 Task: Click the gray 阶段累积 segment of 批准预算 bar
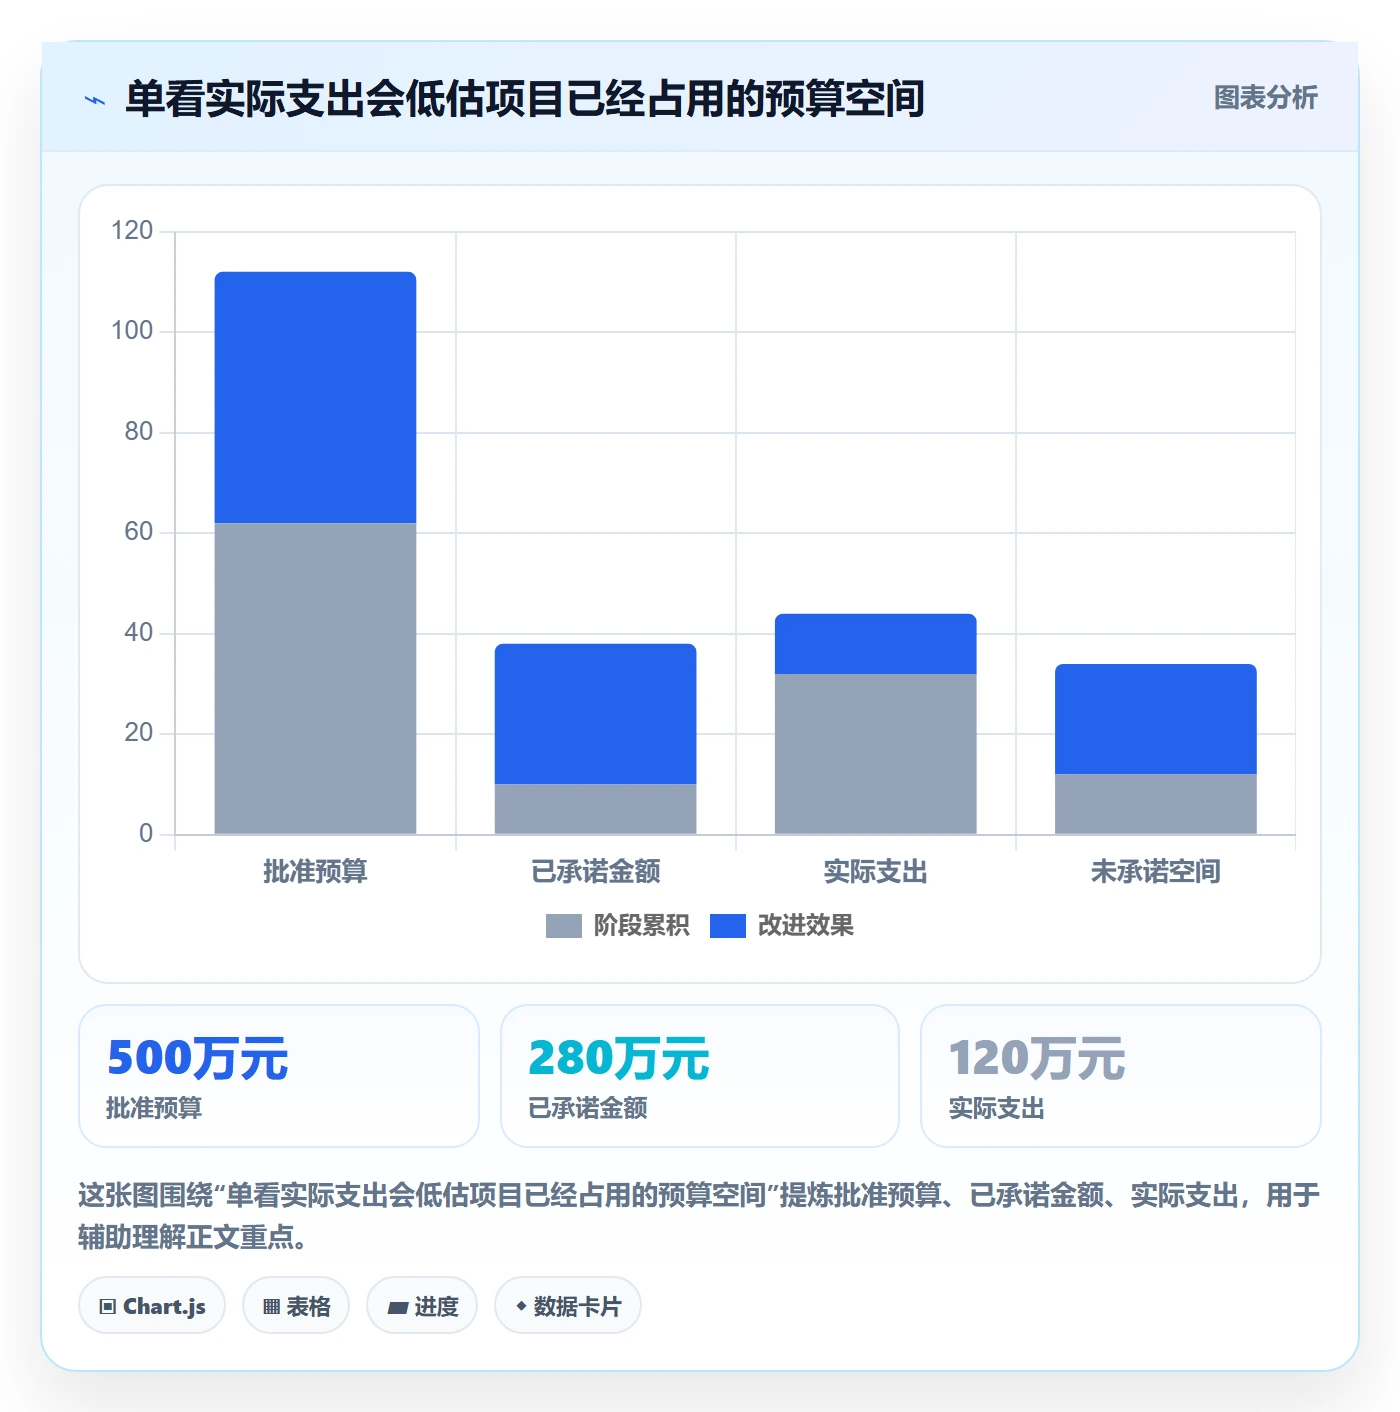315,678
